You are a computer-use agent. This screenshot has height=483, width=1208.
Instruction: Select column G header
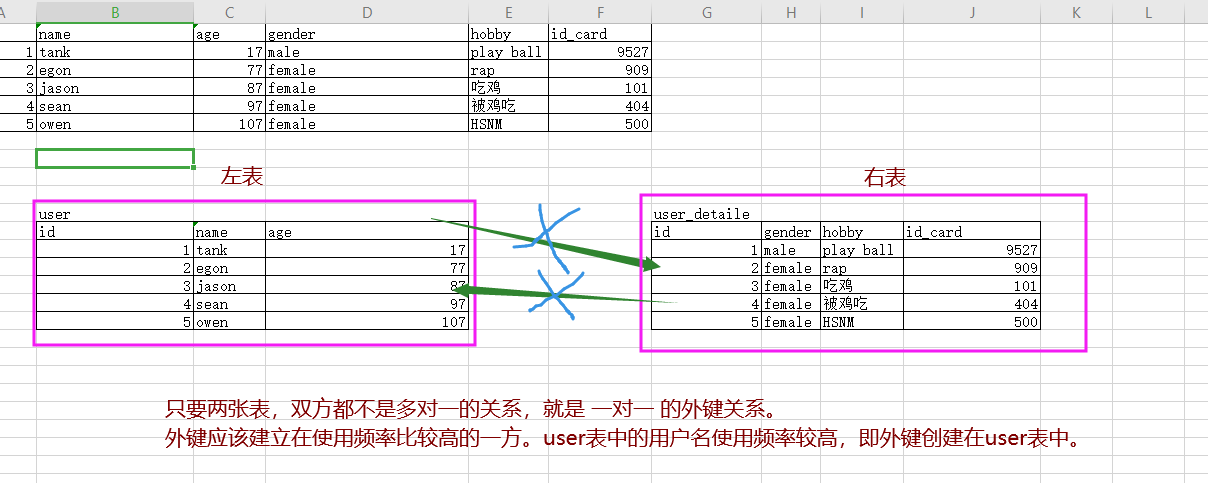pyautogui.click(x=707, y=12)
